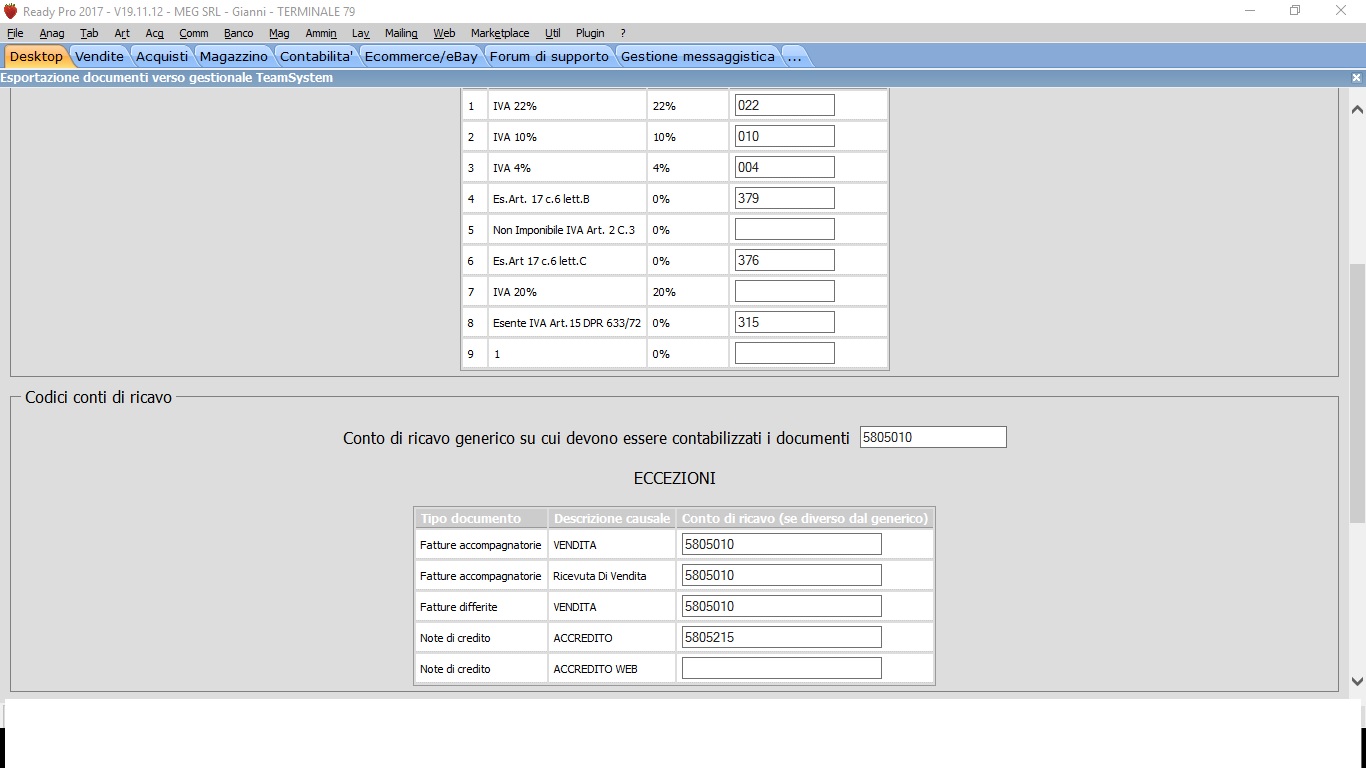Click the IVA 4% code field

[x=784, y=167]
